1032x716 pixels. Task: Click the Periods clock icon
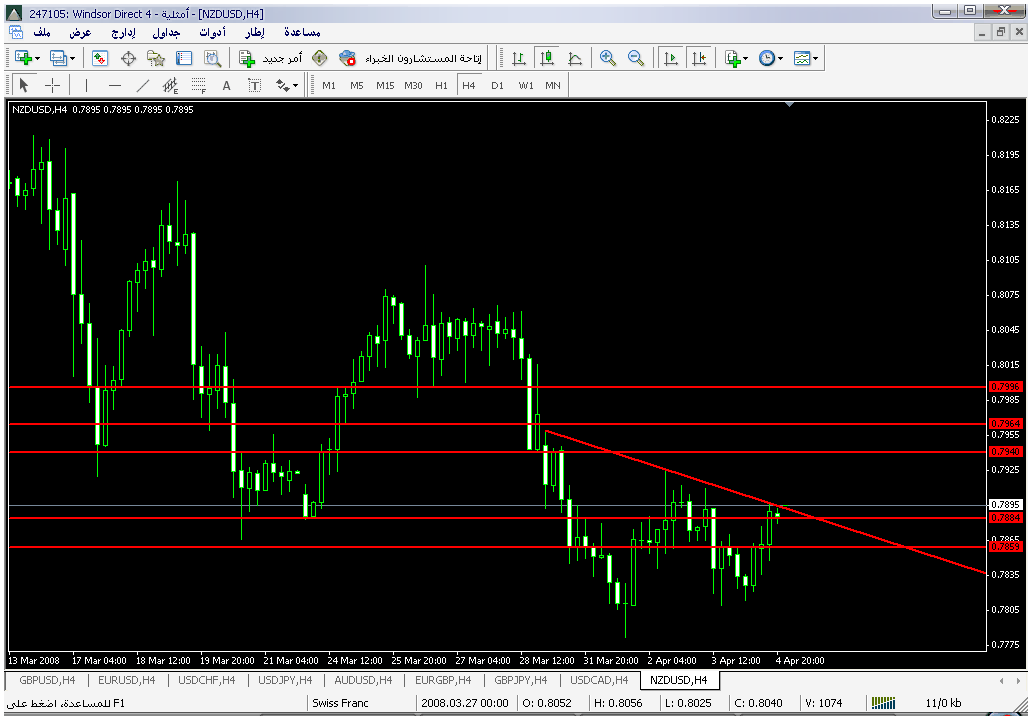767,58
